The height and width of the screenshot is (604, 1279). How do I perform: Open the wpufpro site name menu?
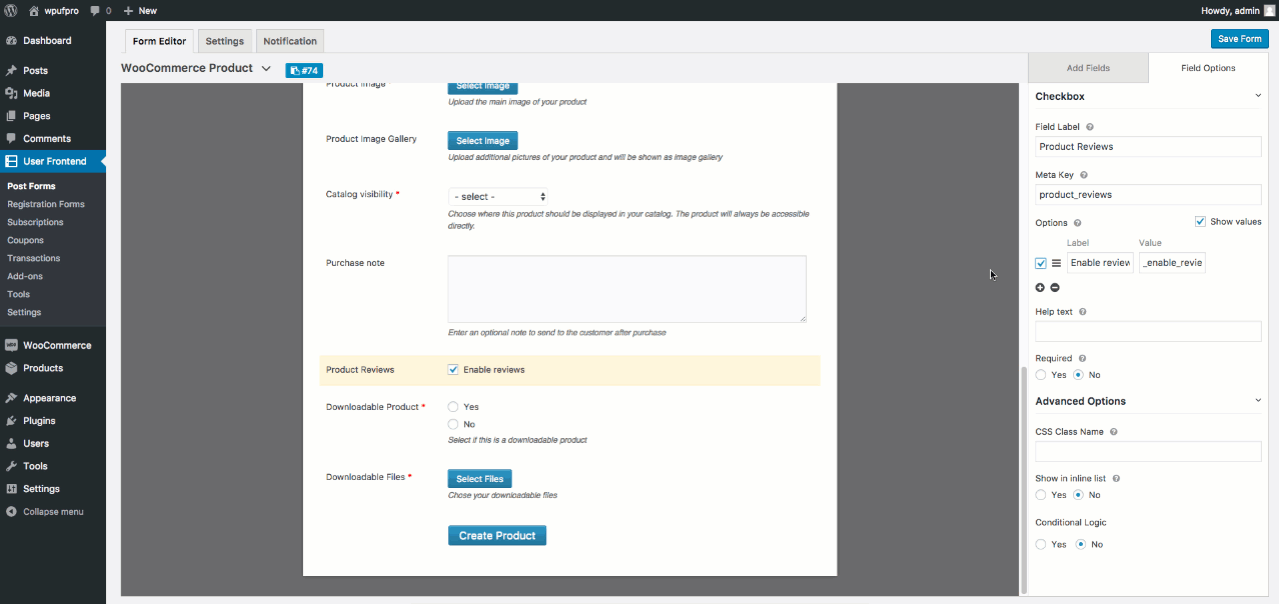(54, 10)
